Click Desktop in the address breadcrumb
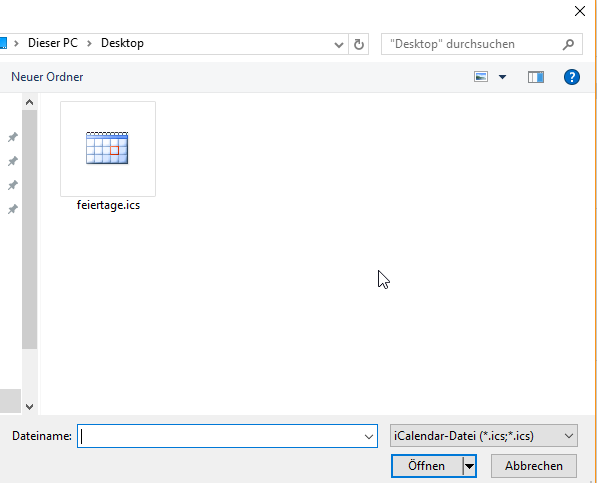The image size is (597, 483). click(x=122, y=43)
